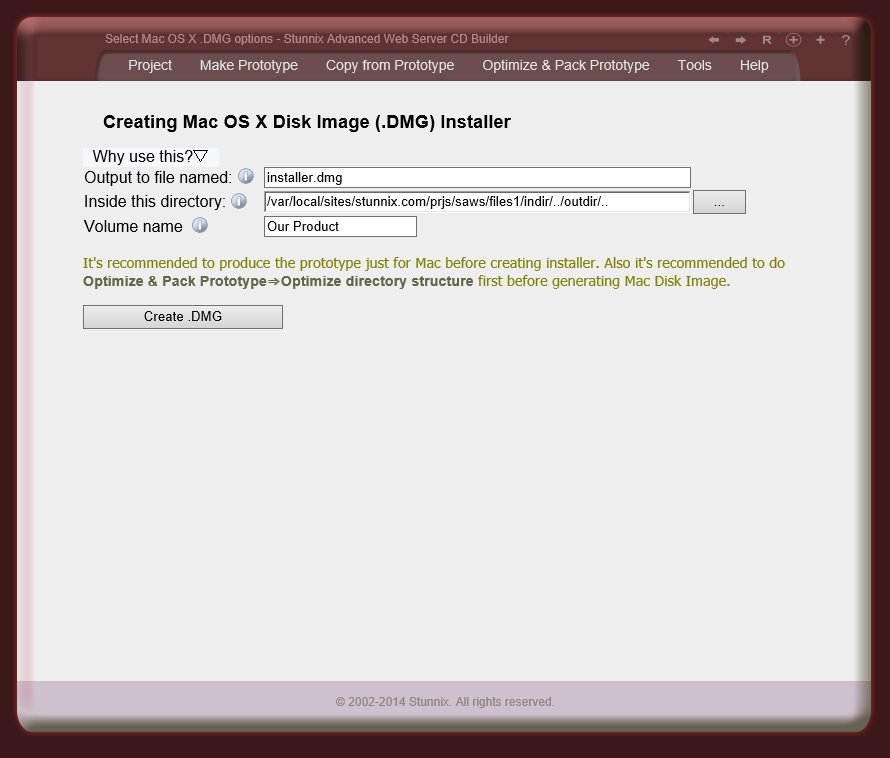Click the circled plus zoom icon
This screenshot has height=758, width=890.
point(793,40)
